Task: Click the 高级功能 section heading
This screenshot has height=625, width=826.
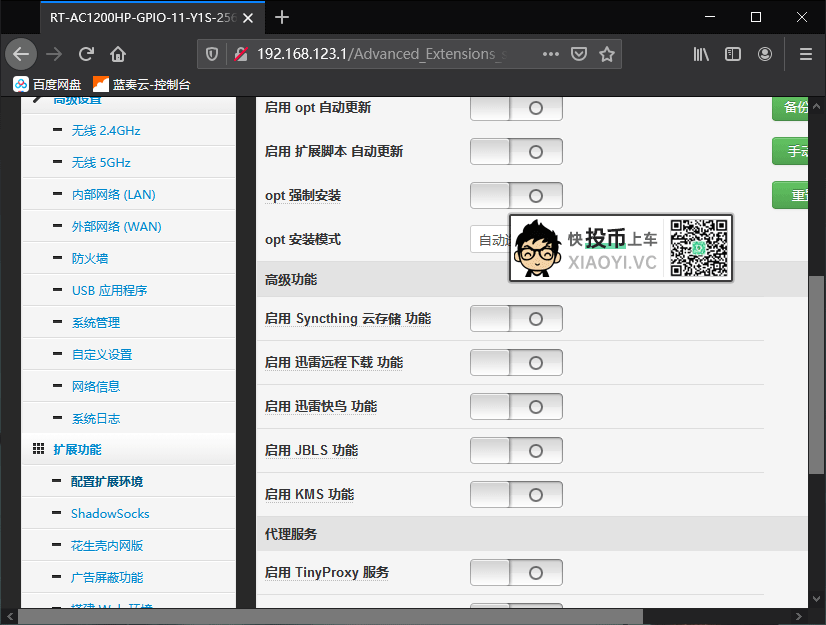Action: [x=291, y=279]
